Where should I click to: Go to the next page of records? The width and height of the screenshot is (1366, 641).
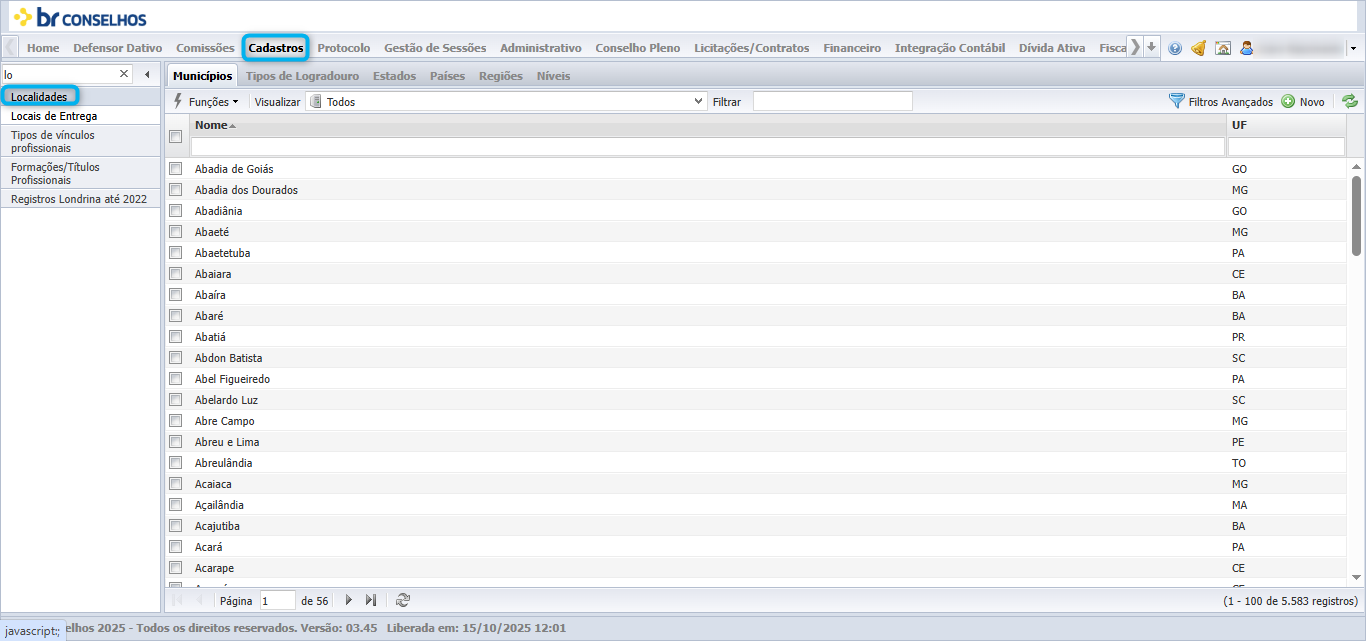(x=349, y=600)
